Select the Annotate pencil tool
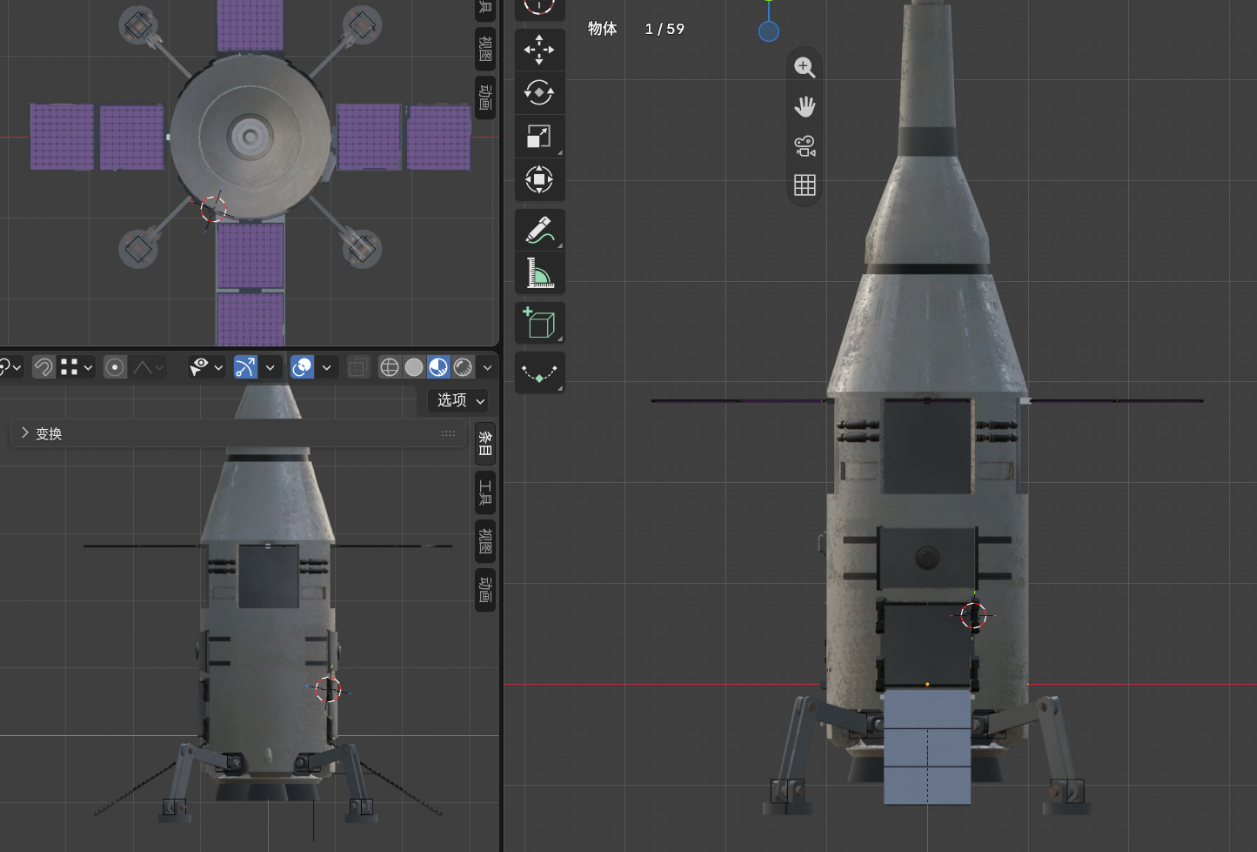The width and height of the screenshot is (1257, 852). tap(539, 230)
